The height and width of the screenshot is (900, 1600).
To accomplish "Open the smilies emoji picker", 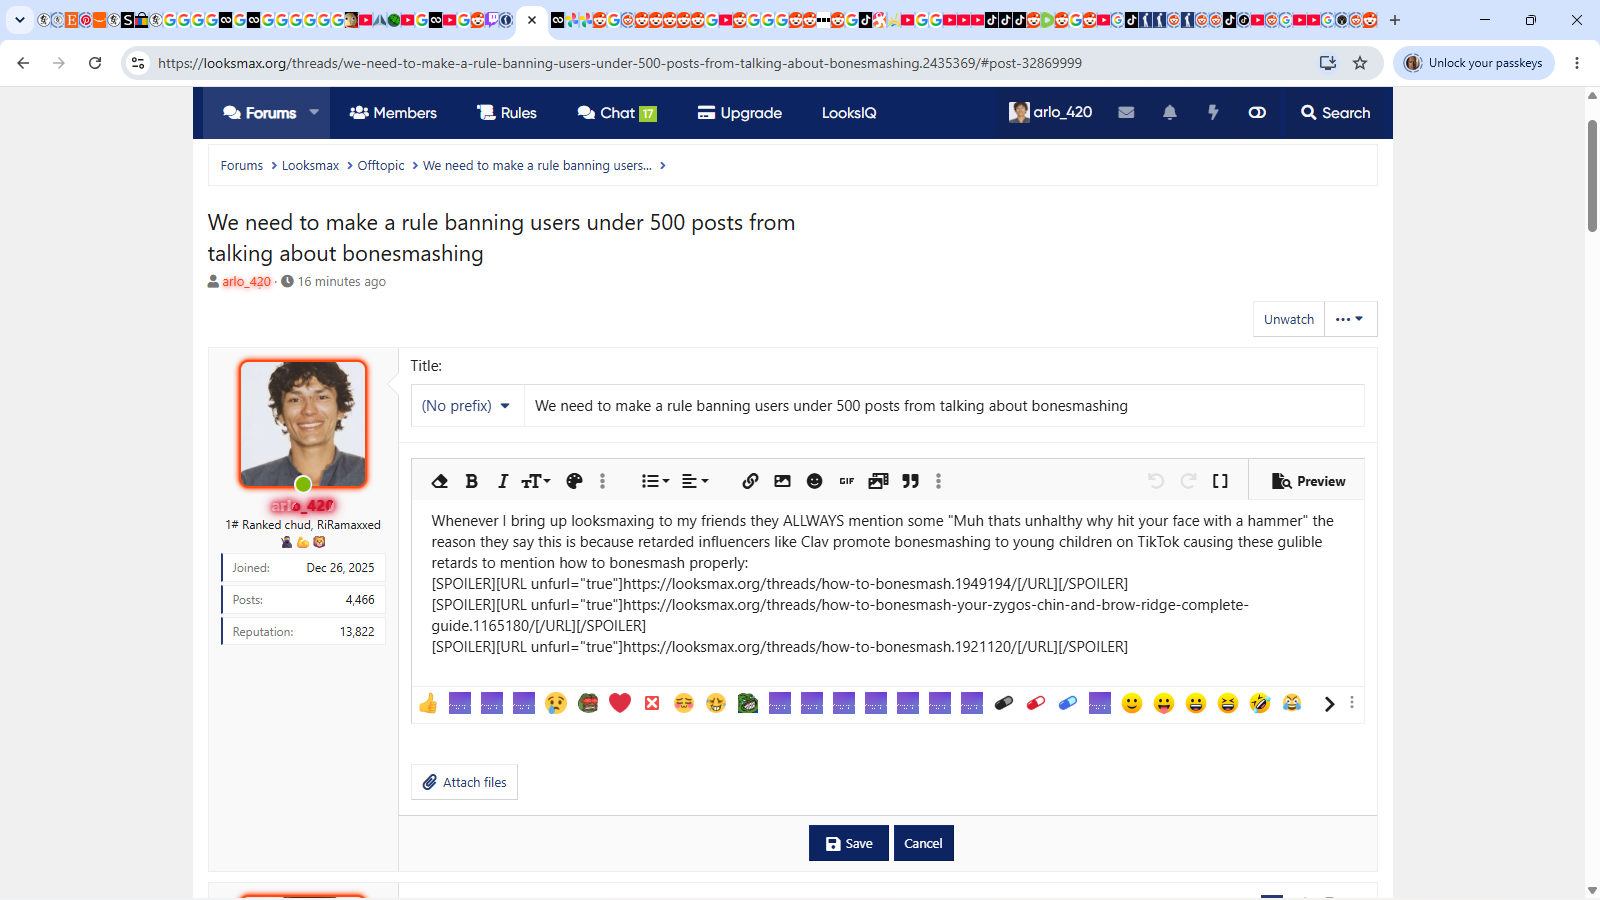I will point(814,481).
